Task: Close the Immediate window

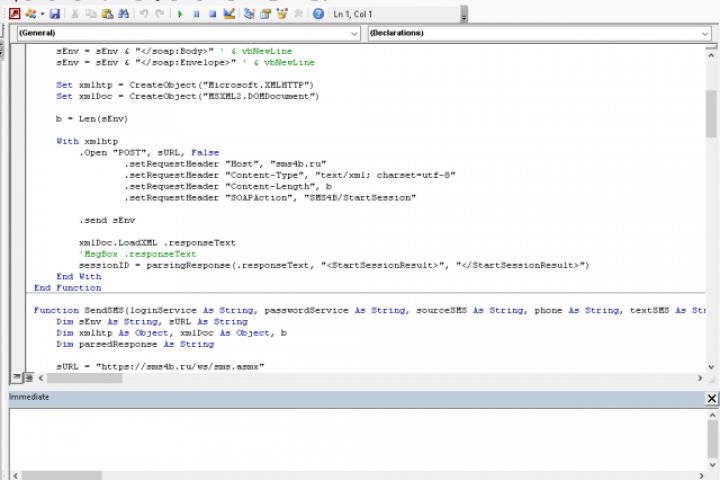Action: coord(711,398)
